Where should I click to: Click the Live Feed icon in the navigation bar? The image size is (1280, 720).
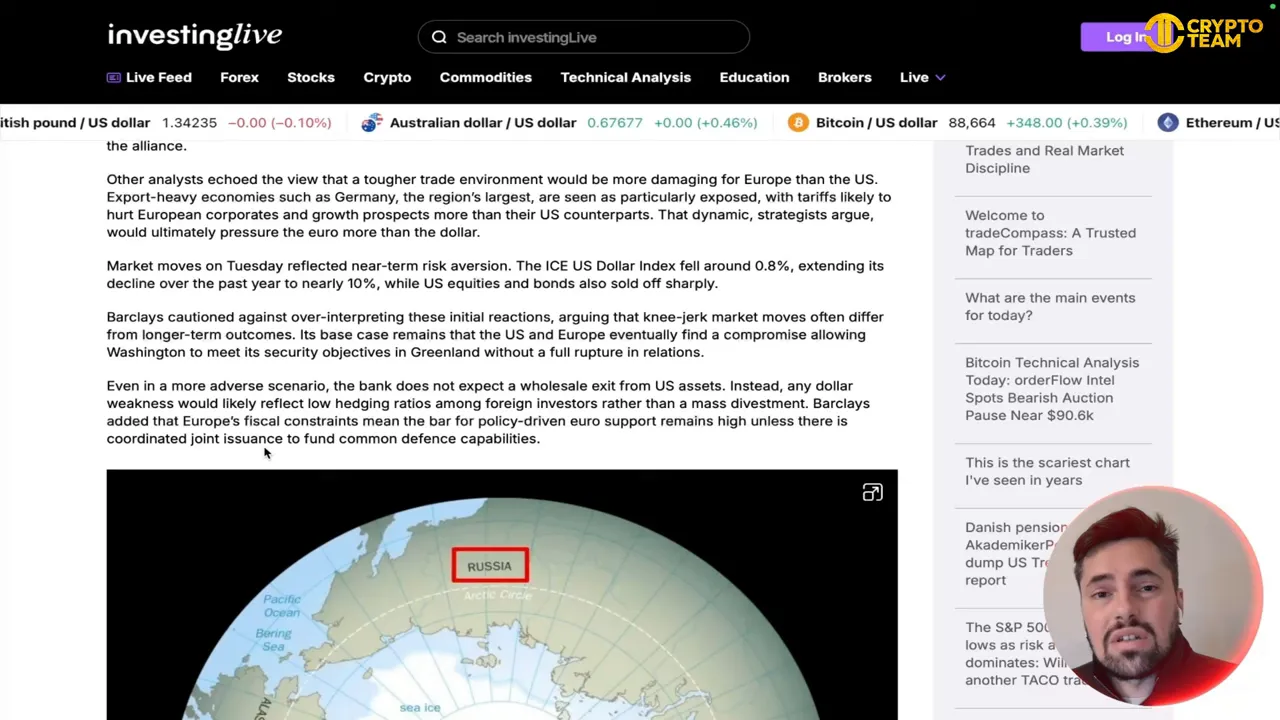point(114,77)
